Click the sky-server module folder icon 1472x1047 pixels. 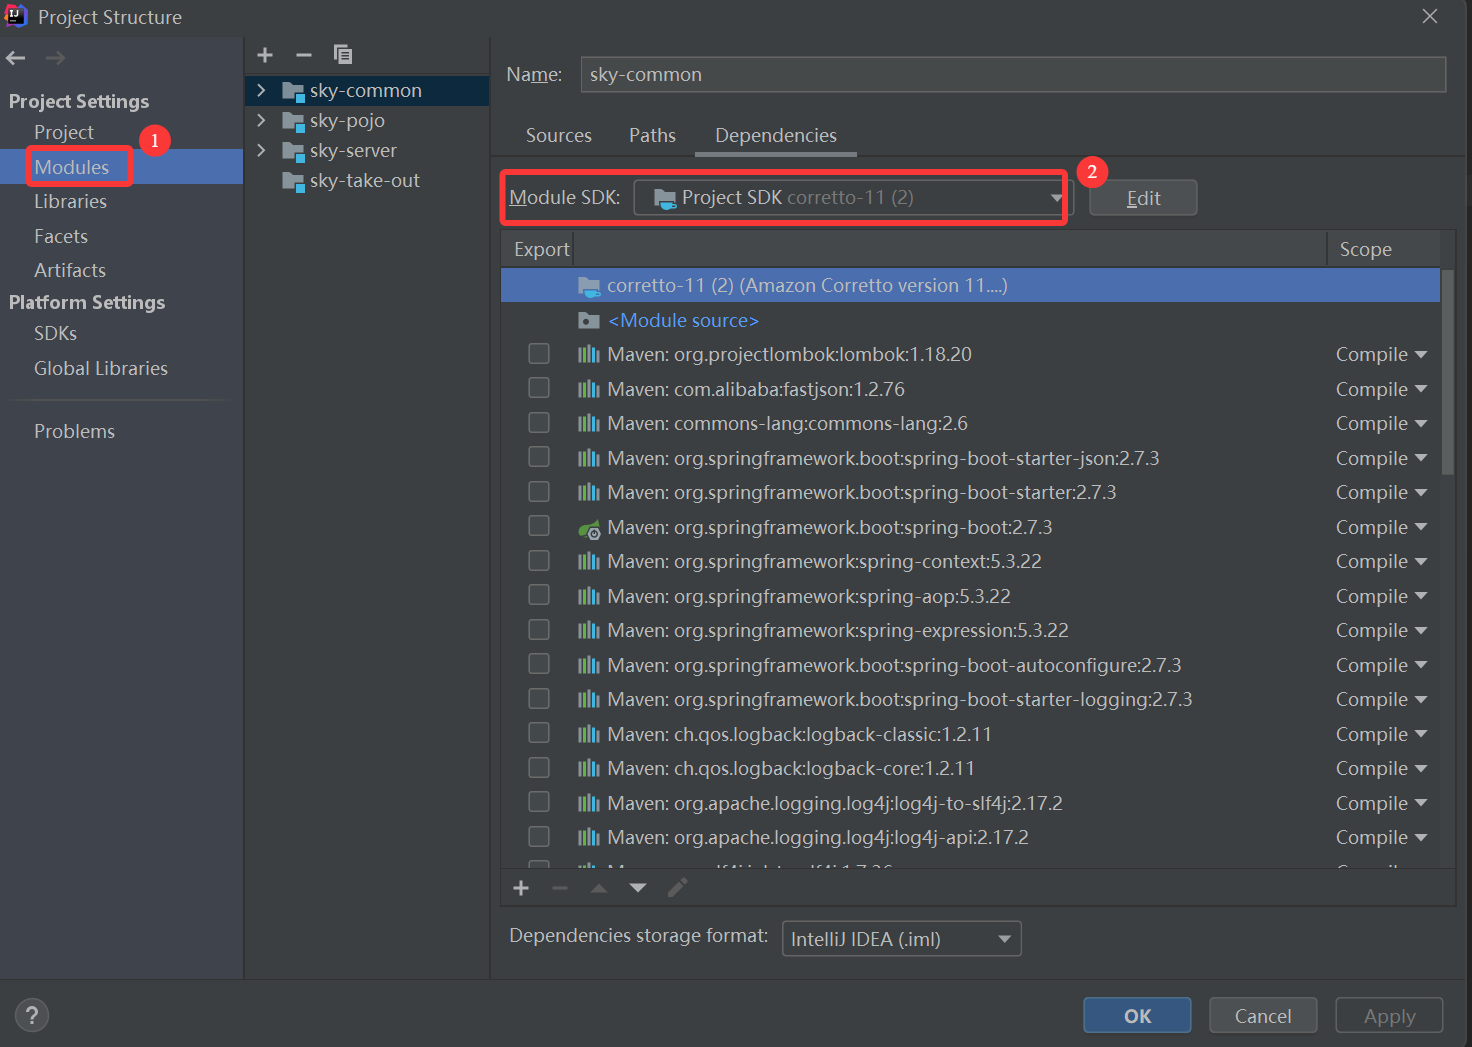click(x=293, y=152)
